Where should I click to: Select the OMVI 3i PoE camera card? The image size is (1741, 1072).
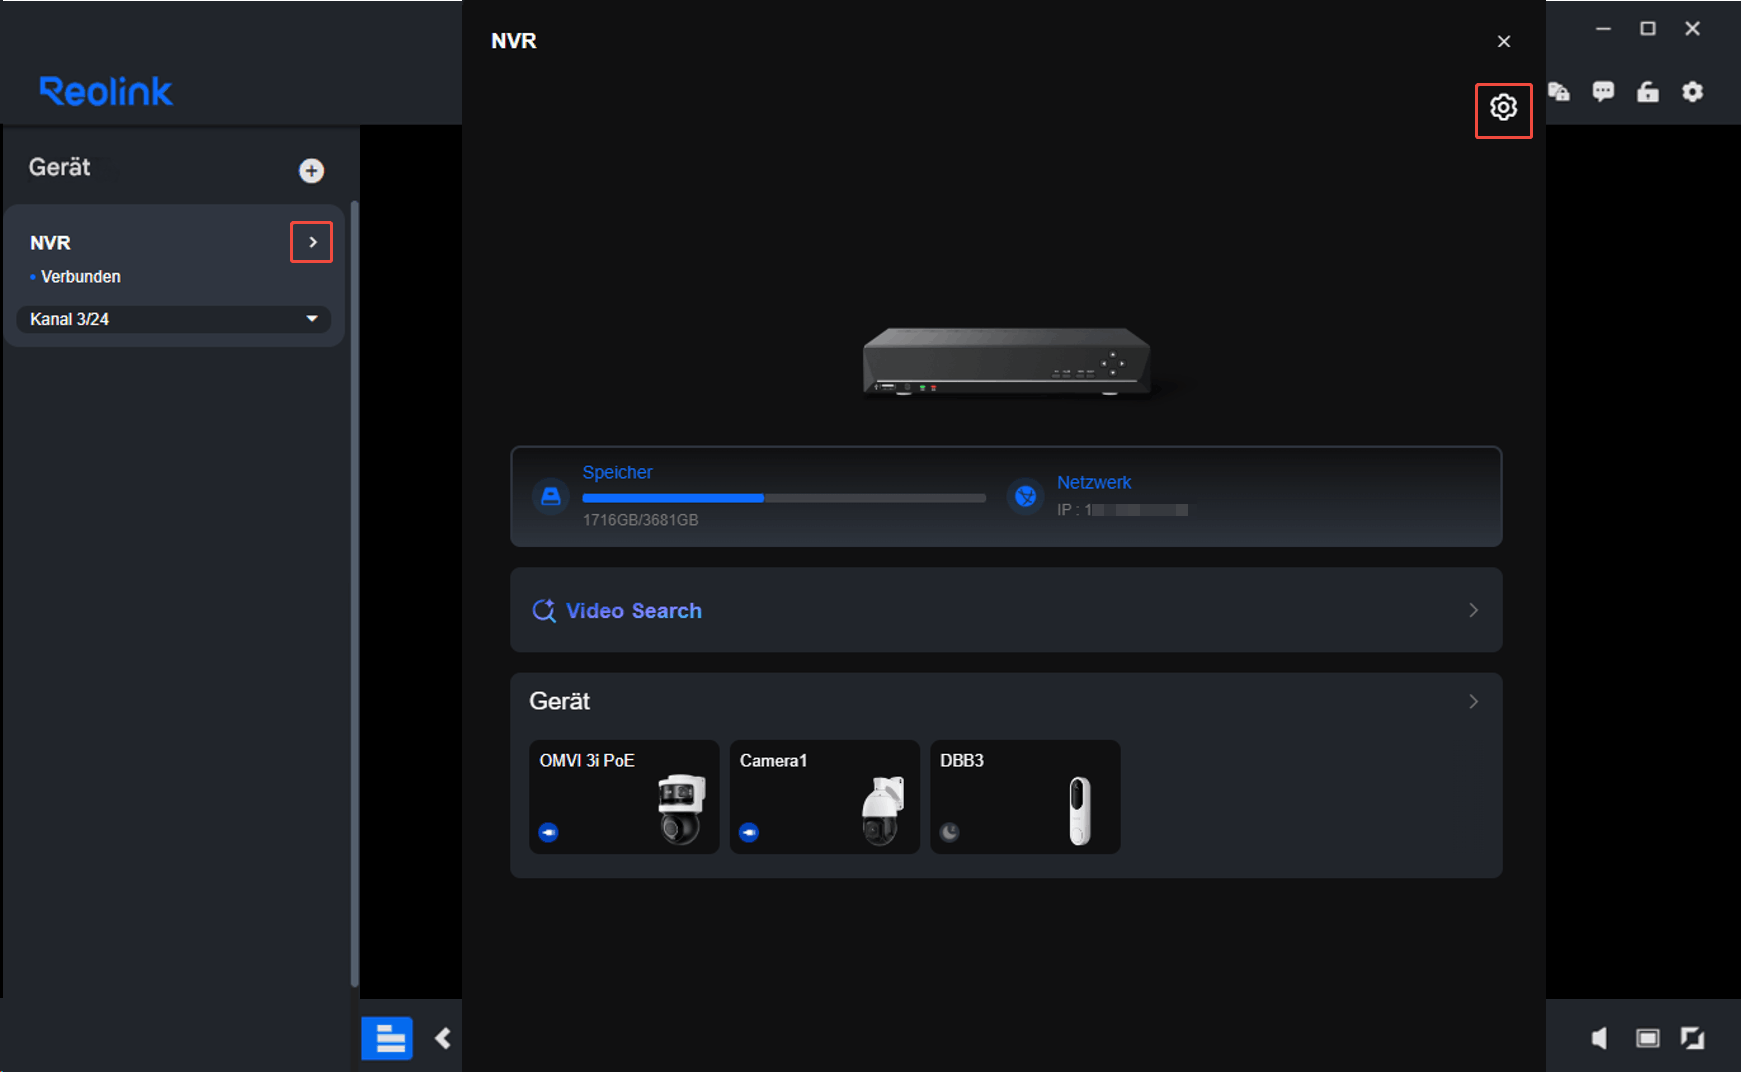coord(624,797)
